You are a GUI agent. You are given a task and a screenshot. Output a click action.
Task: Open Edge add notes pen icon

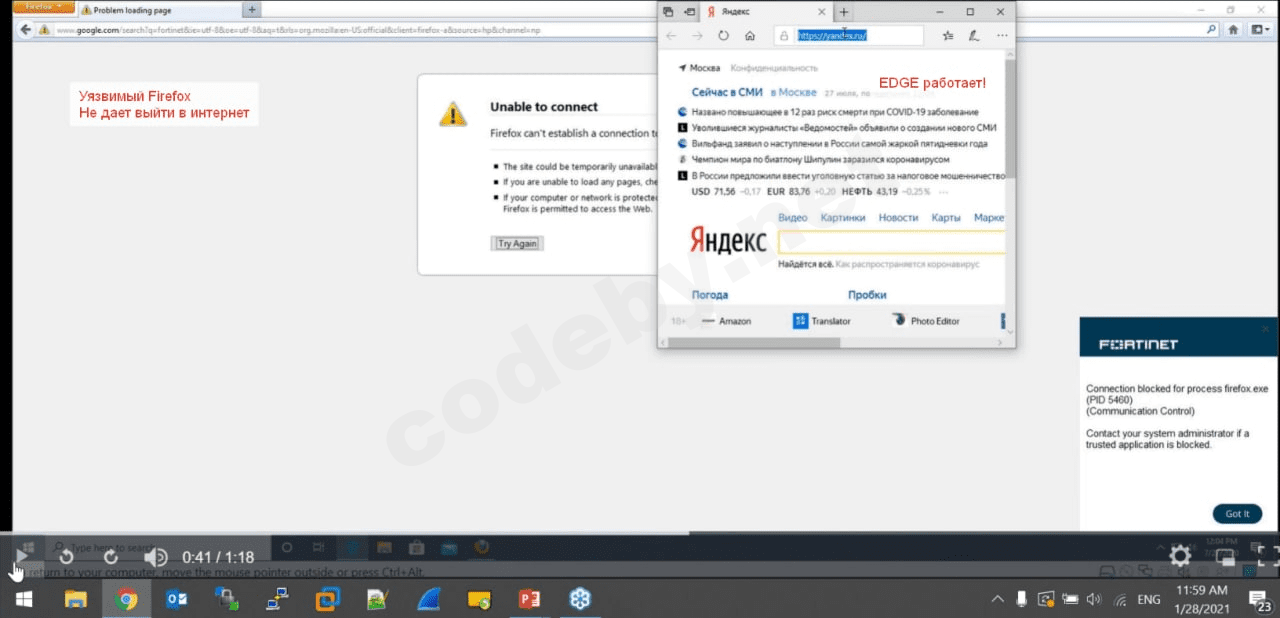[x=974, y=35]
